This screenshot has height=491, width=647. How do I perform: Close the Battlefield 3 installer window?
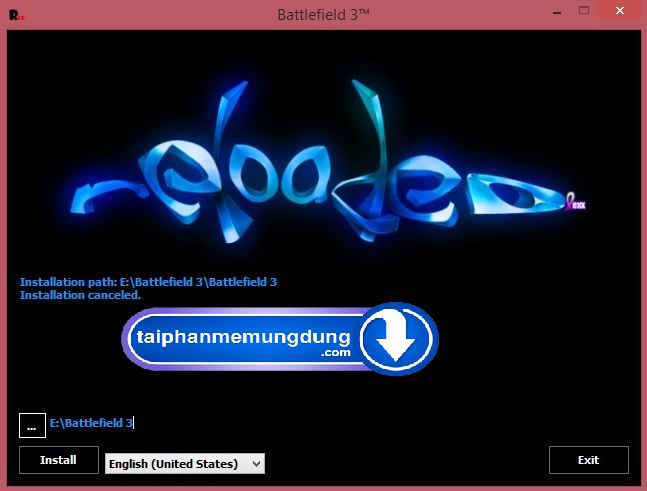tap(620, 11)
